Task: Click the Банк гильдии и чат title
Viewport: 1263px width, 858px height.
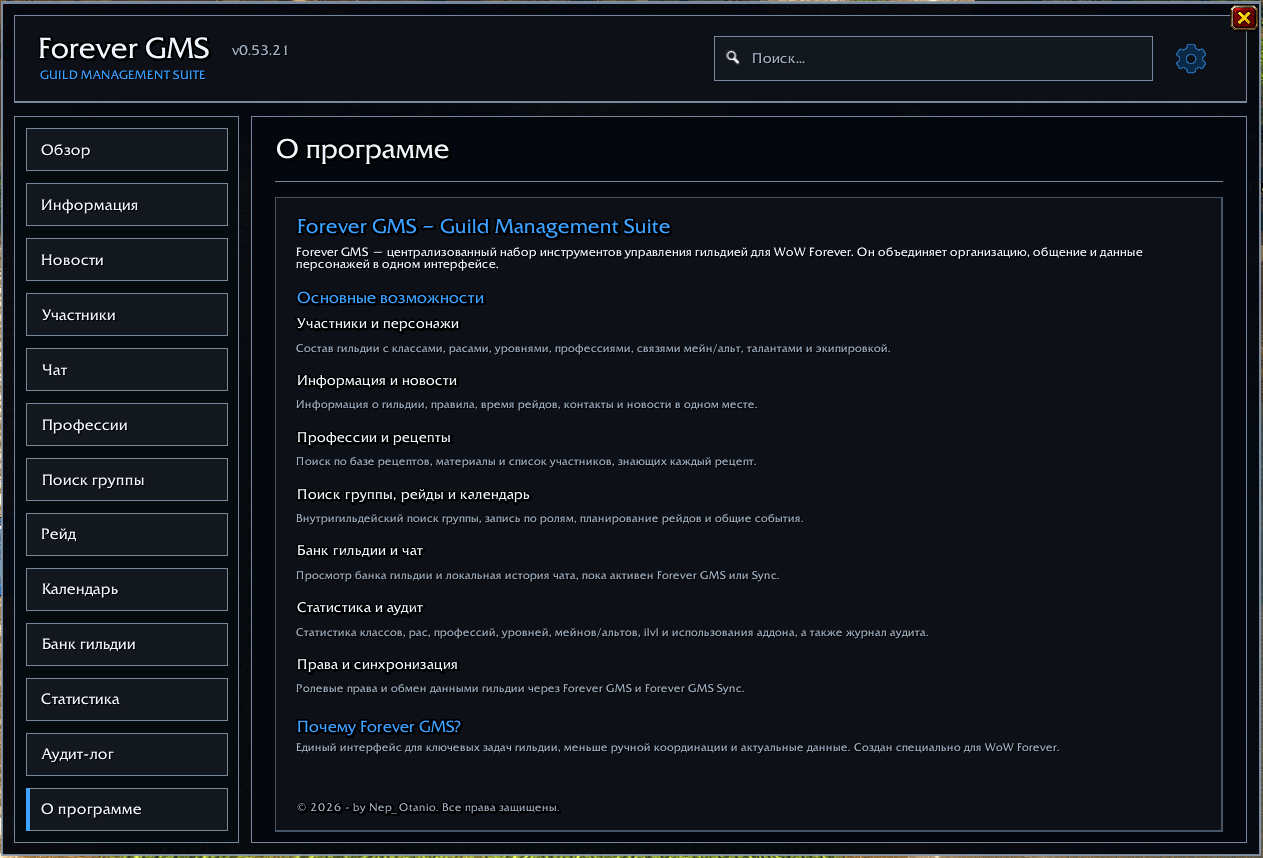Action: point(360,551)
